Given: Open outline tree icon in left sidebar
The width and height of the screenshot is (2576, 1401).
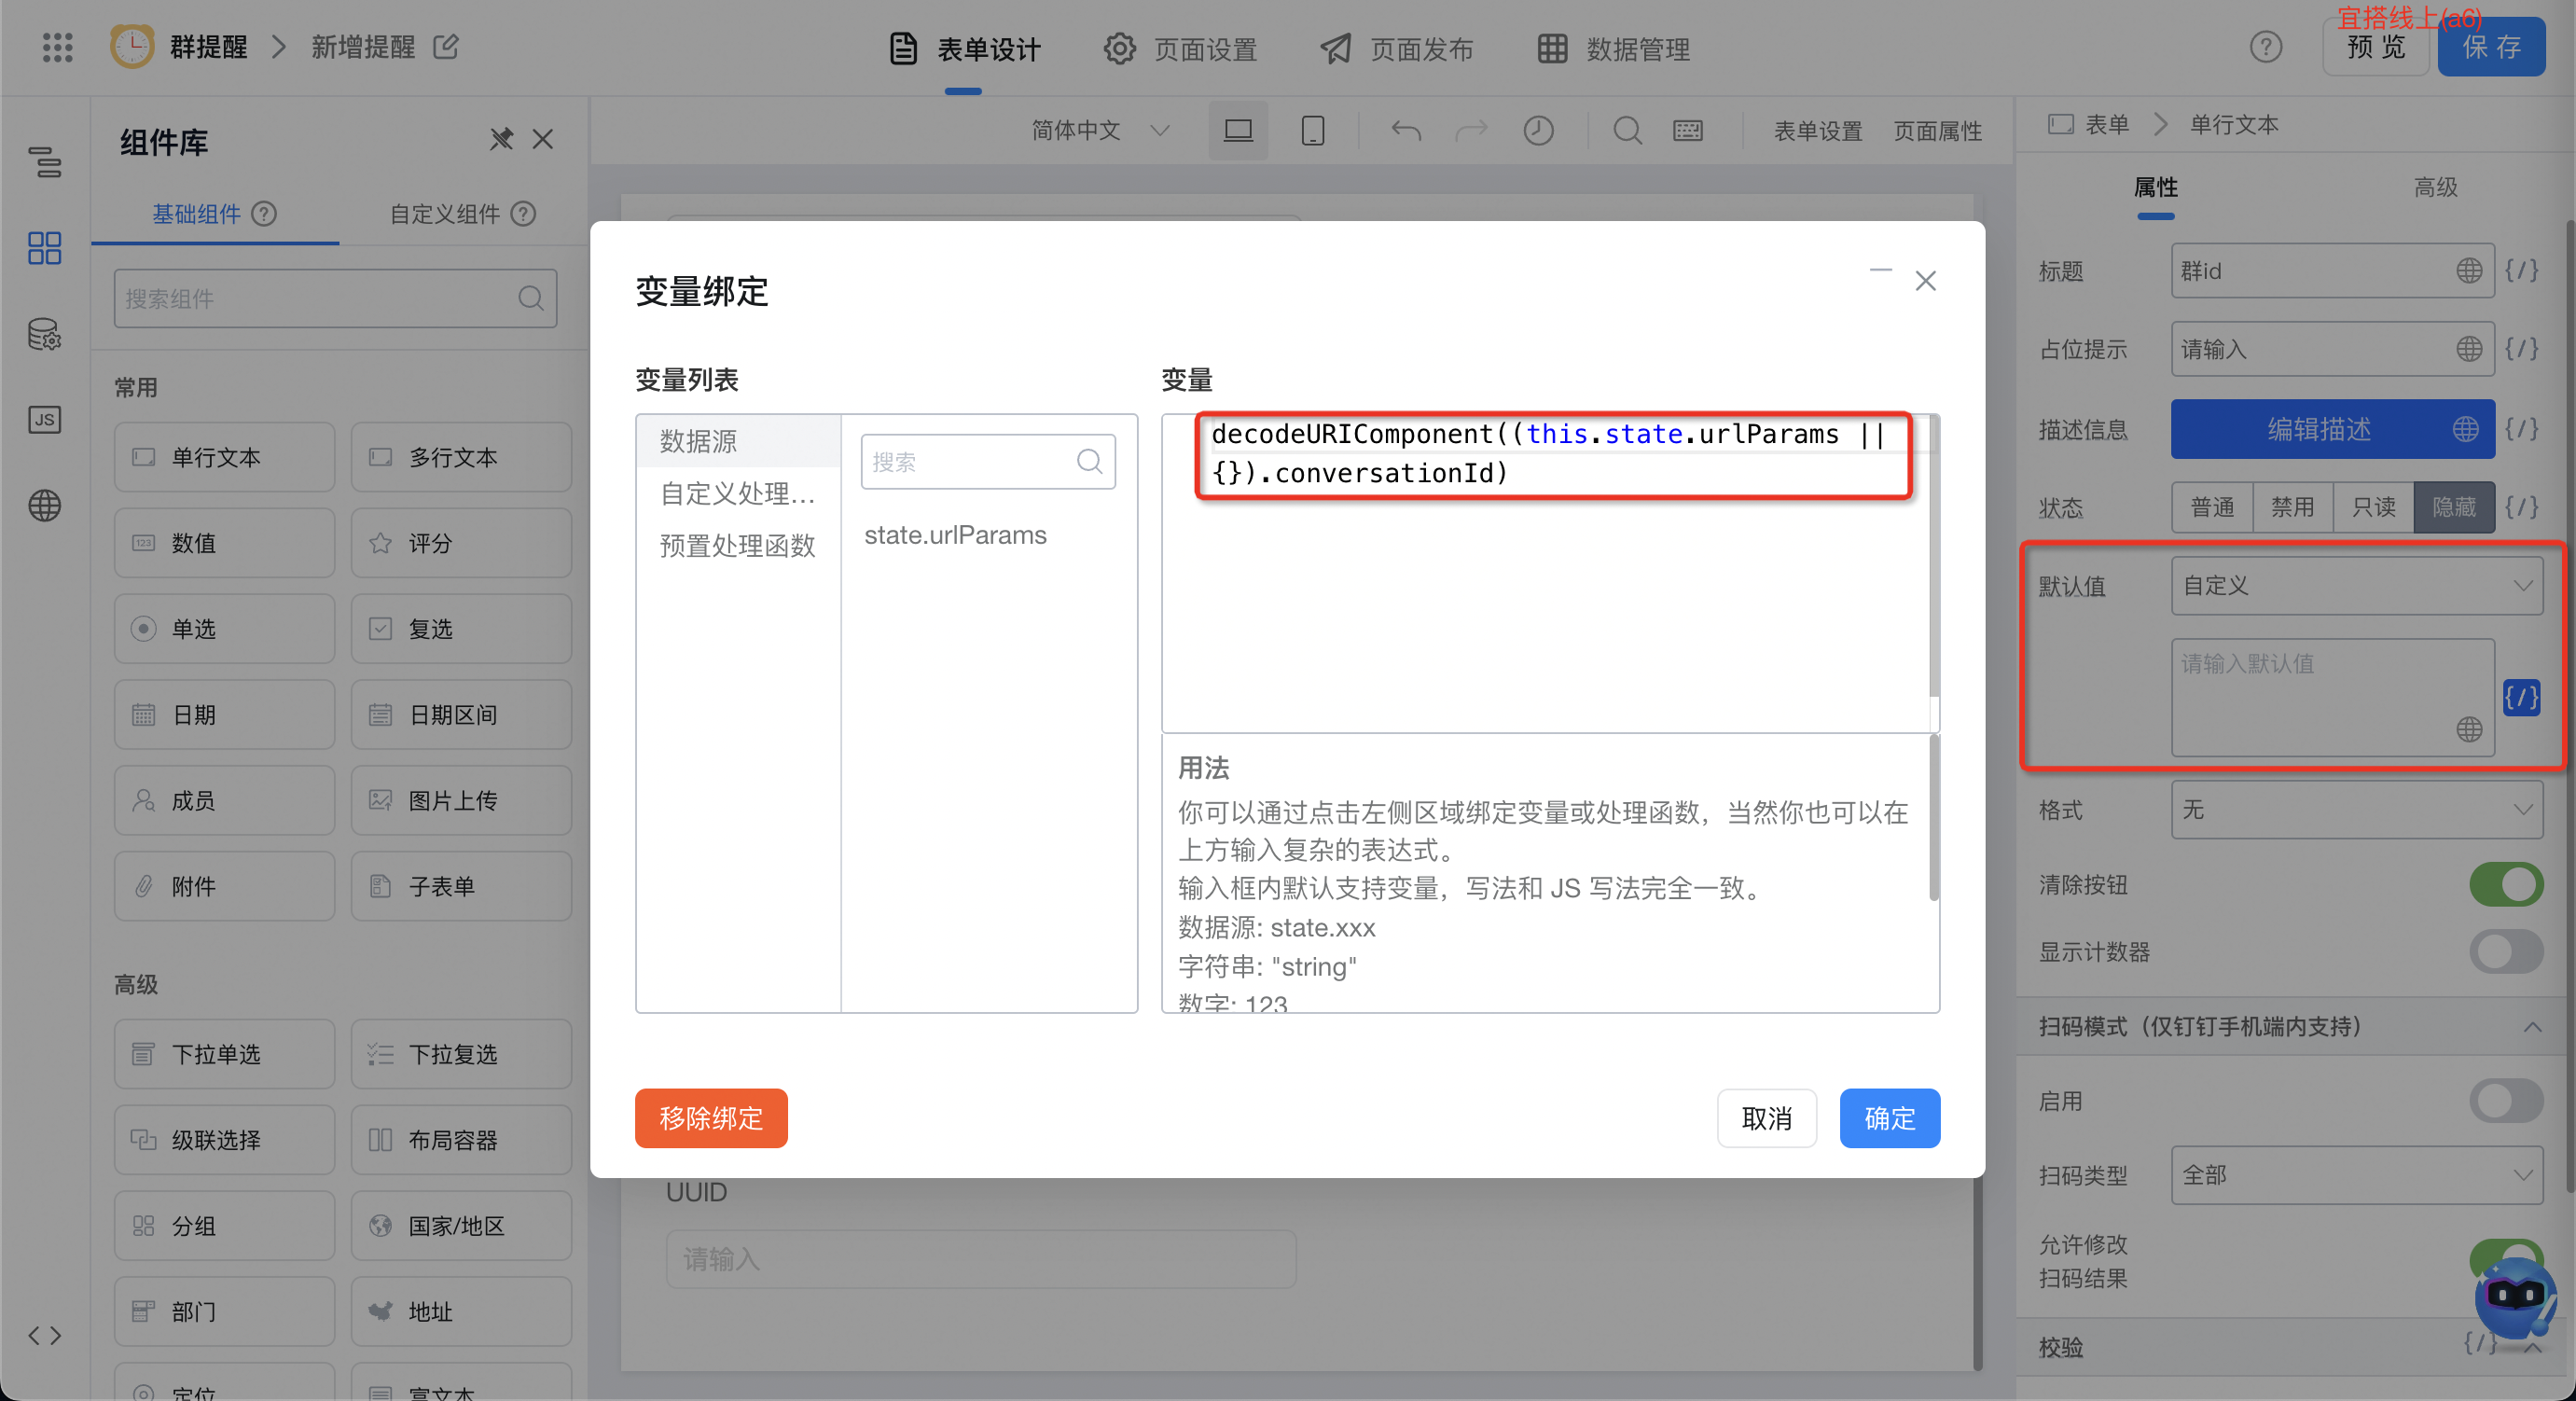Looking at the screenshot, I should pyautogui.click(x=45, y=162).
